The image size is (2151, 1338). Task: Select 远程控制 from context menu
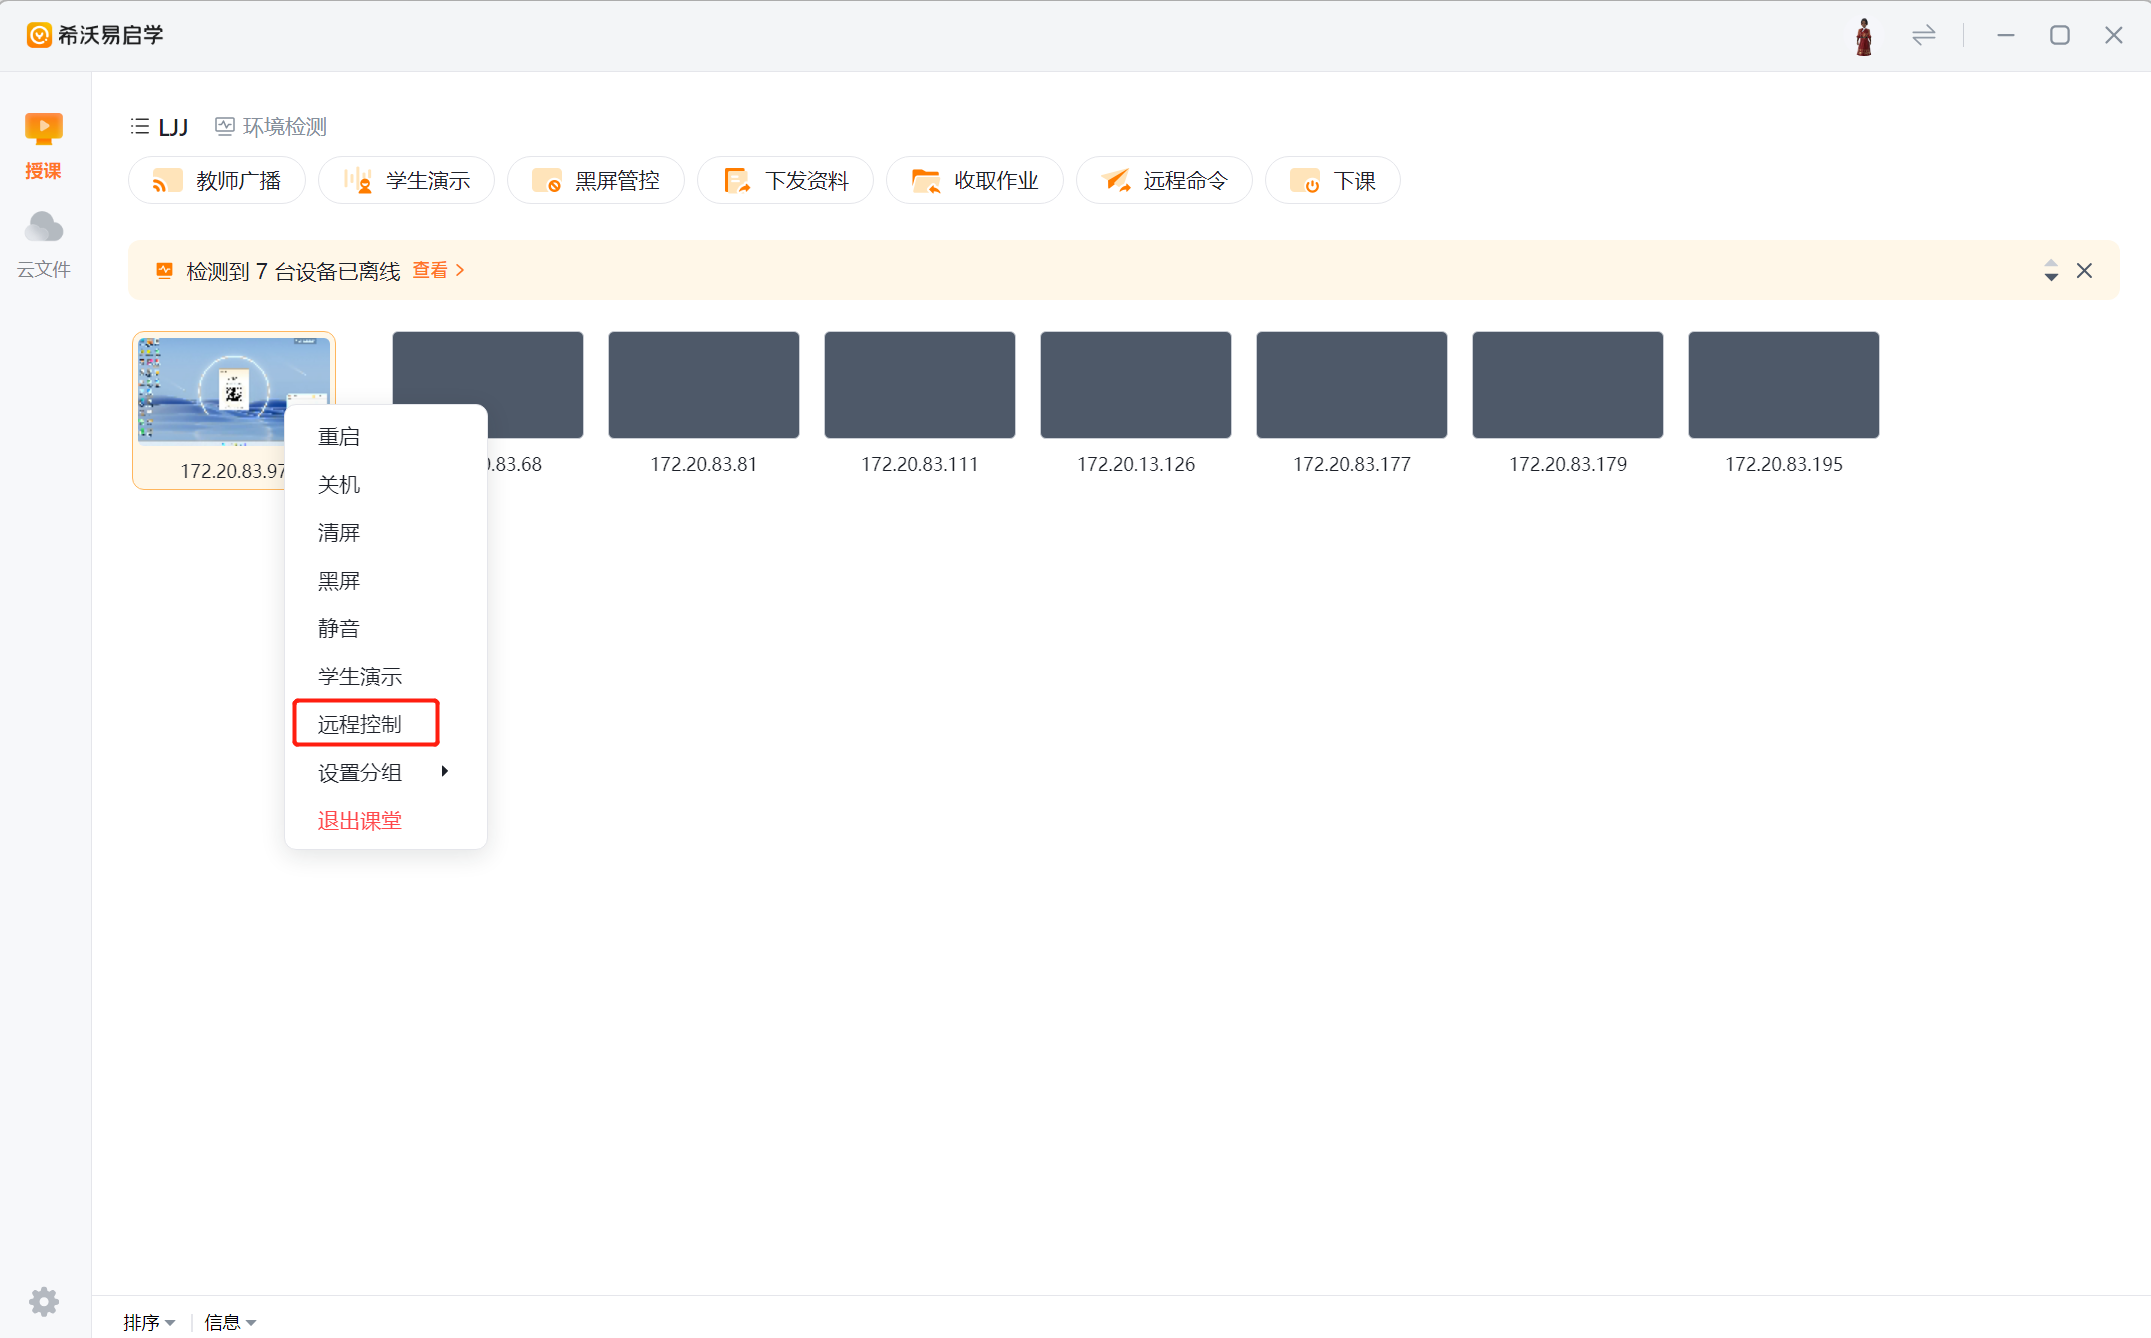(x=360, y=724)
